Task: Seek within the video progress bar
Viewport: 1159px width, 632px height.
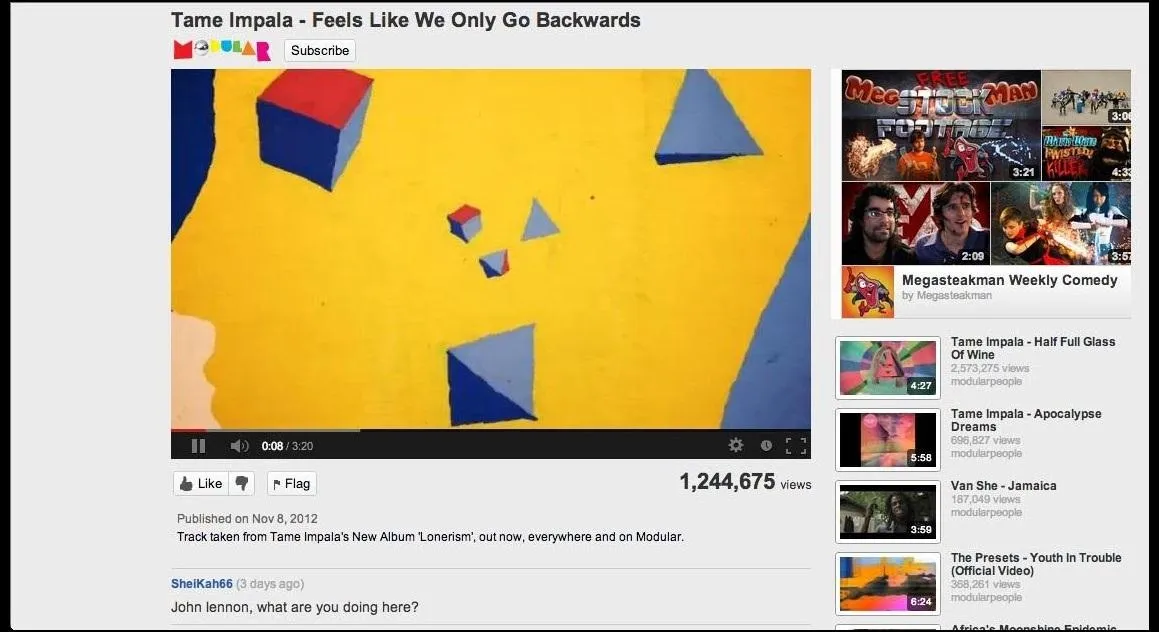Action: coord(491,430)
